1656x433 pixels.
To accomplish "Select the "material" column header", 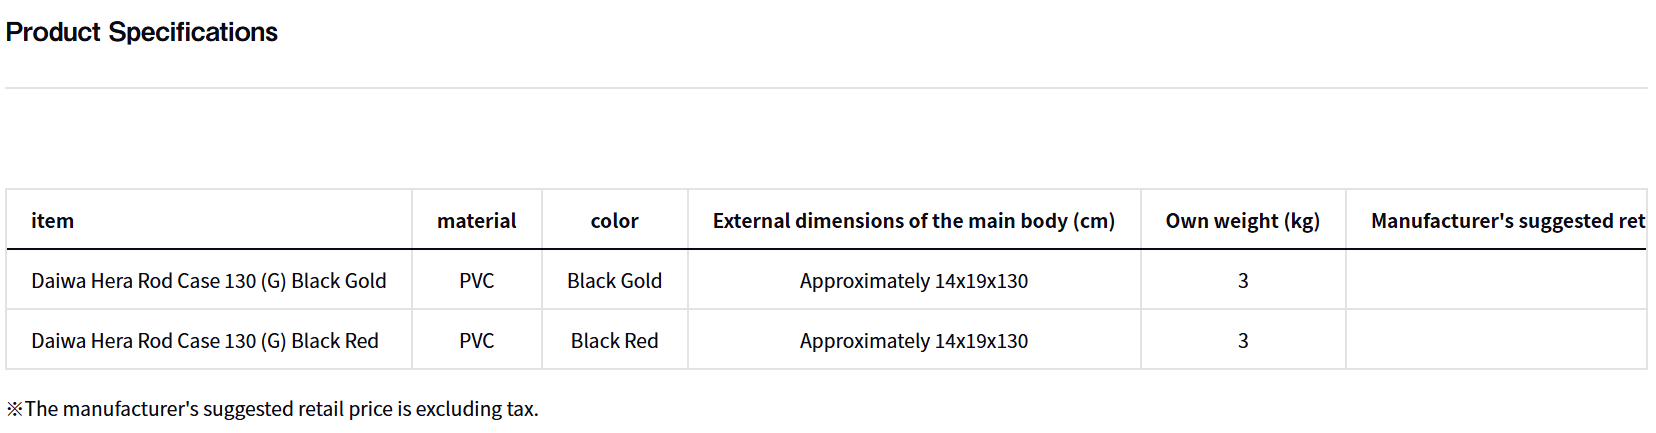I will click(x=476, y=221).
